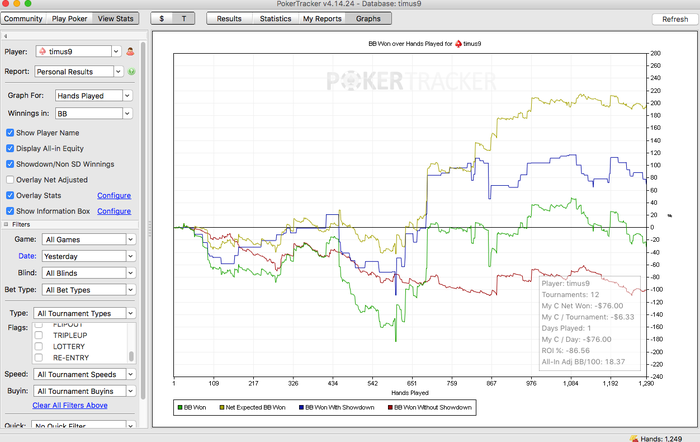Collapse the sidebar using the small arrow
700x442 pixels.
[x=6, y=36]
